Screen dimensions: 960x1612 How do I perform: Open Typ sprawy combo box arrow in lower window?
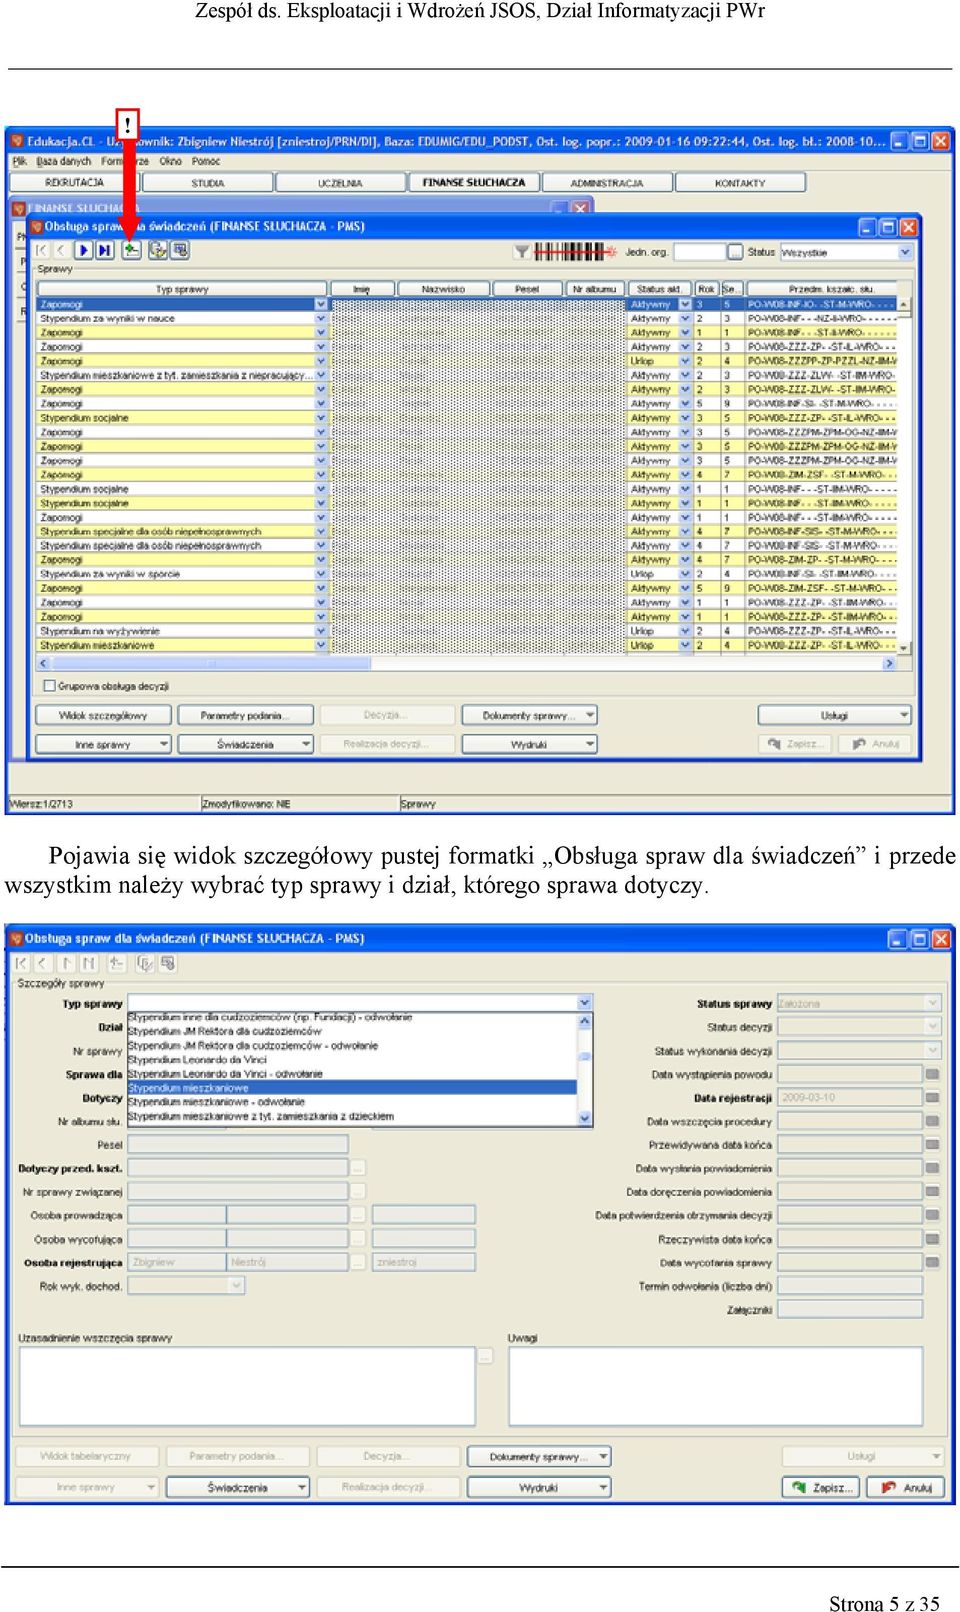coord(585,1002)
